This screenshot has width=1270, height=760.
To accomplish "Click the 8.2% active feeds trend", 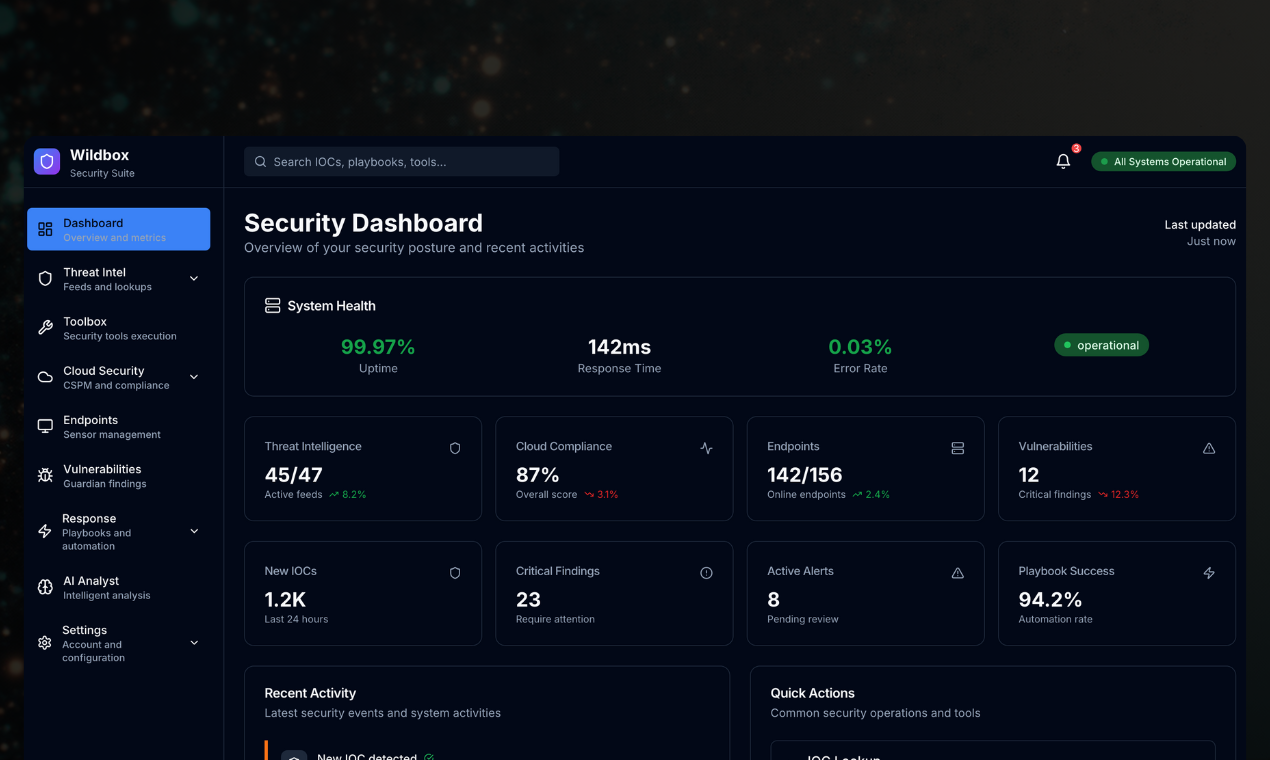I will point(347,495).
